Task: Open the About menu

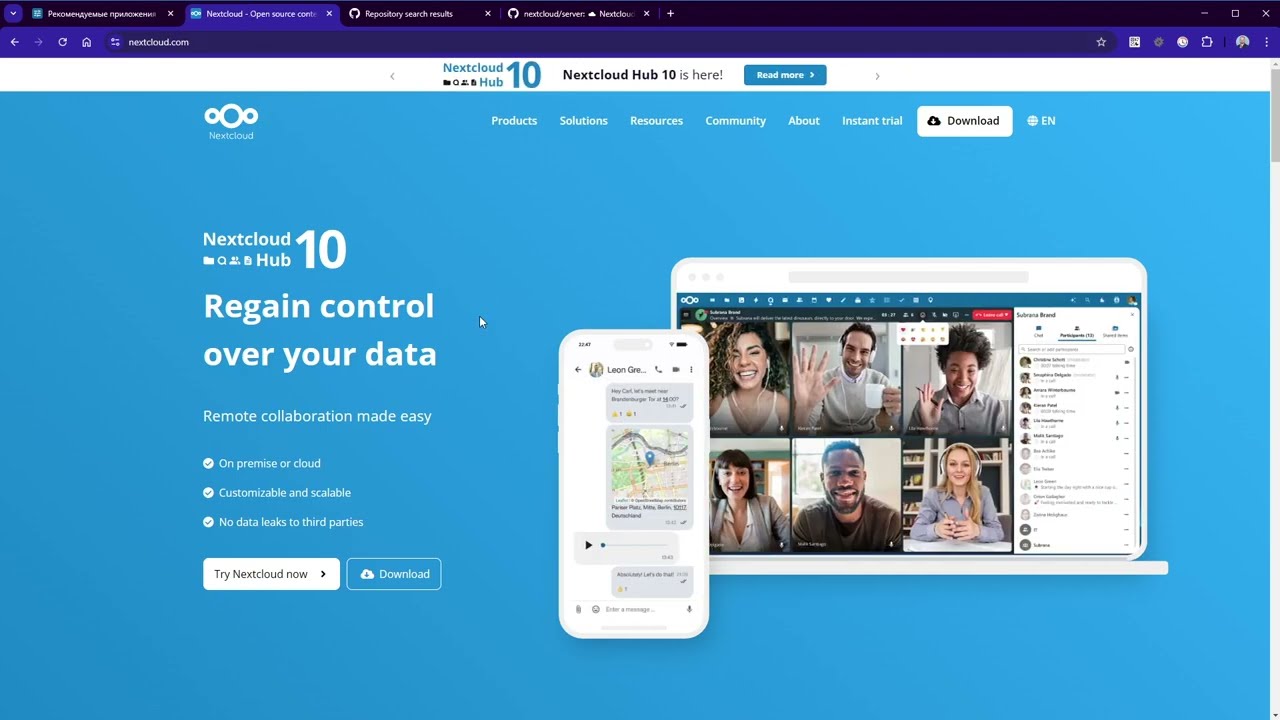Action: click(803, 121)
